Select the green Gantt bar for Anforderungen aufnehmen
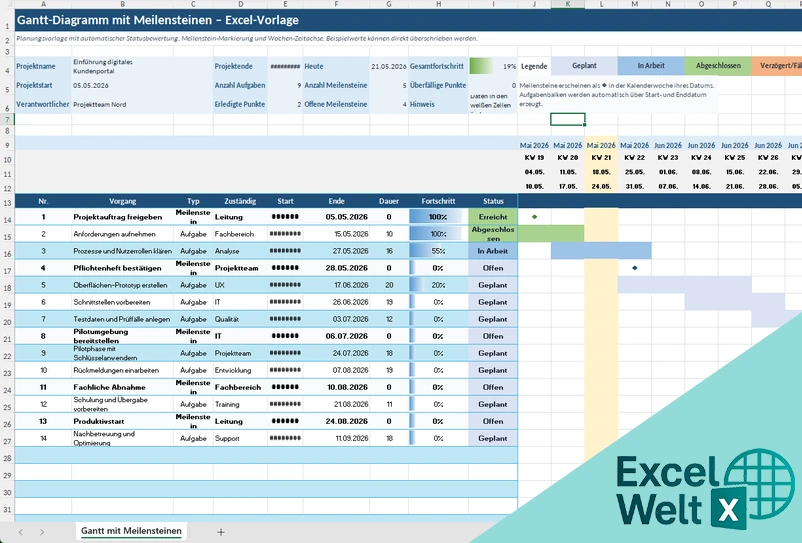Screen dimensions: 802x543 551,234
